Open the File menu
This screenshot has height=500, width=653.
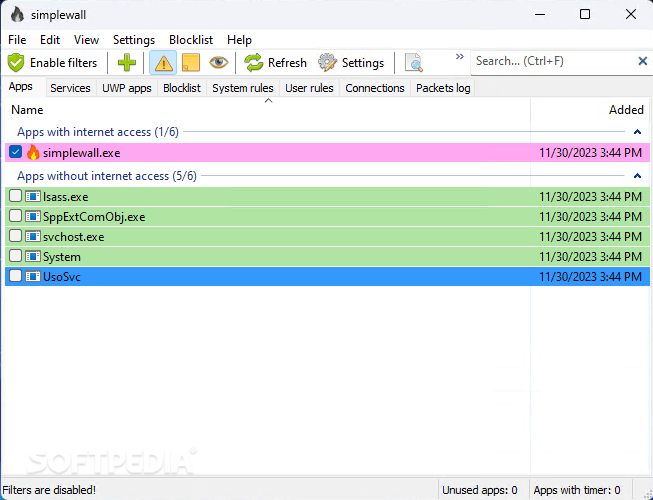coord(17,40)
